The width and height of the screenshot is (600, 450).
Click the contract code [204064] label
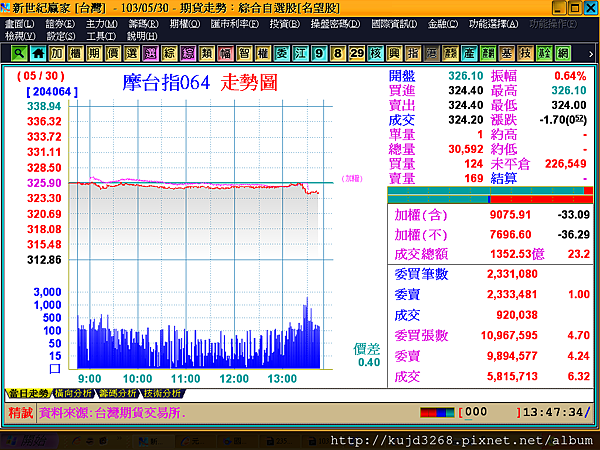pos(52,92)
